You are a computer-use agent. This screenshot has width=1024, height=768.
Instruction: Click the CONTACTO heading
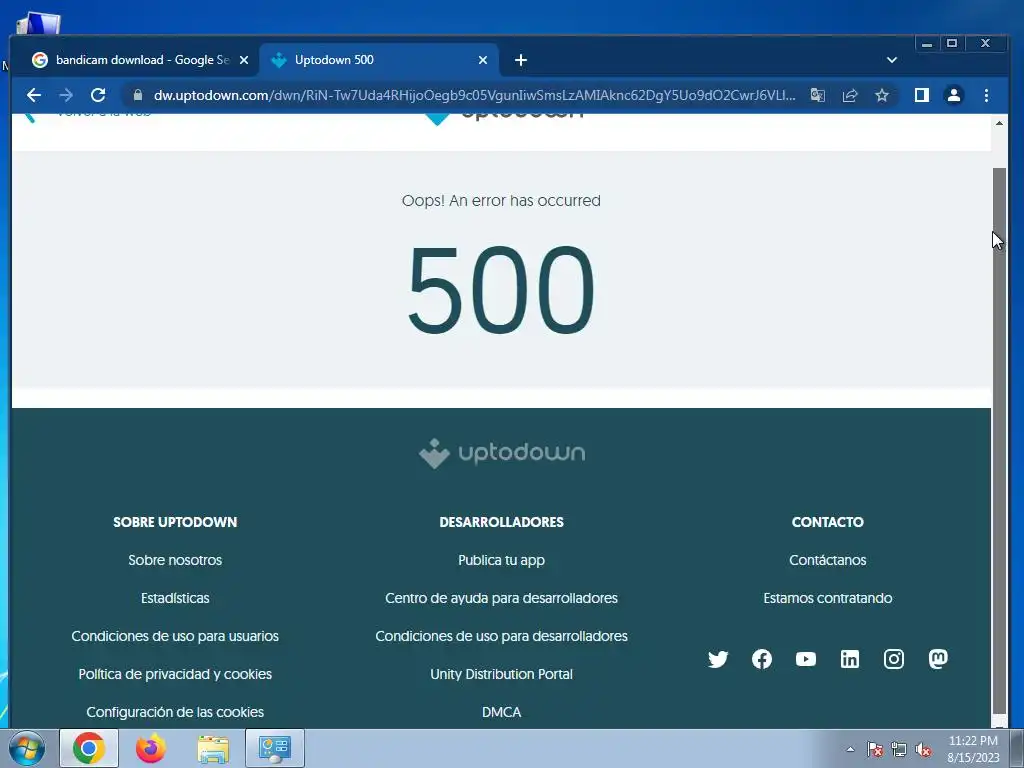pos(827,522)
